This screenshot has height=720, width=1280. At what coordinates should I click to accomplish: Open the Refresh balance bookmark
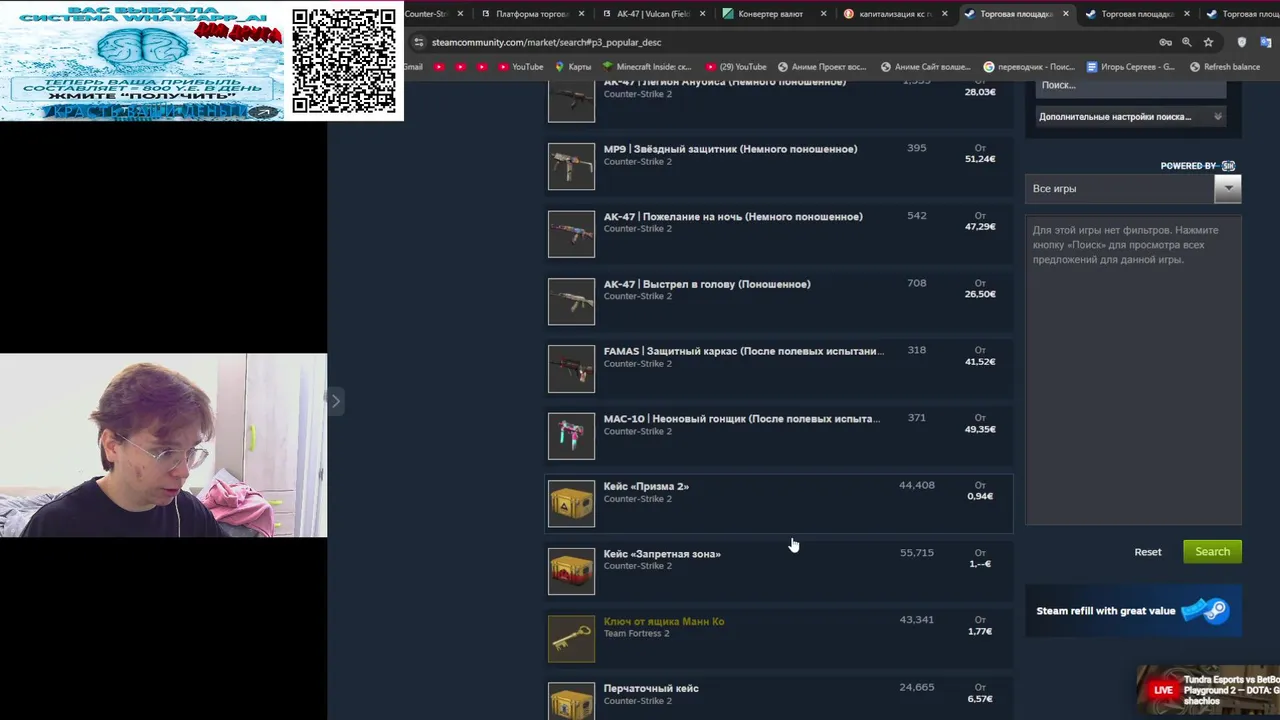tap(1224, 67)
